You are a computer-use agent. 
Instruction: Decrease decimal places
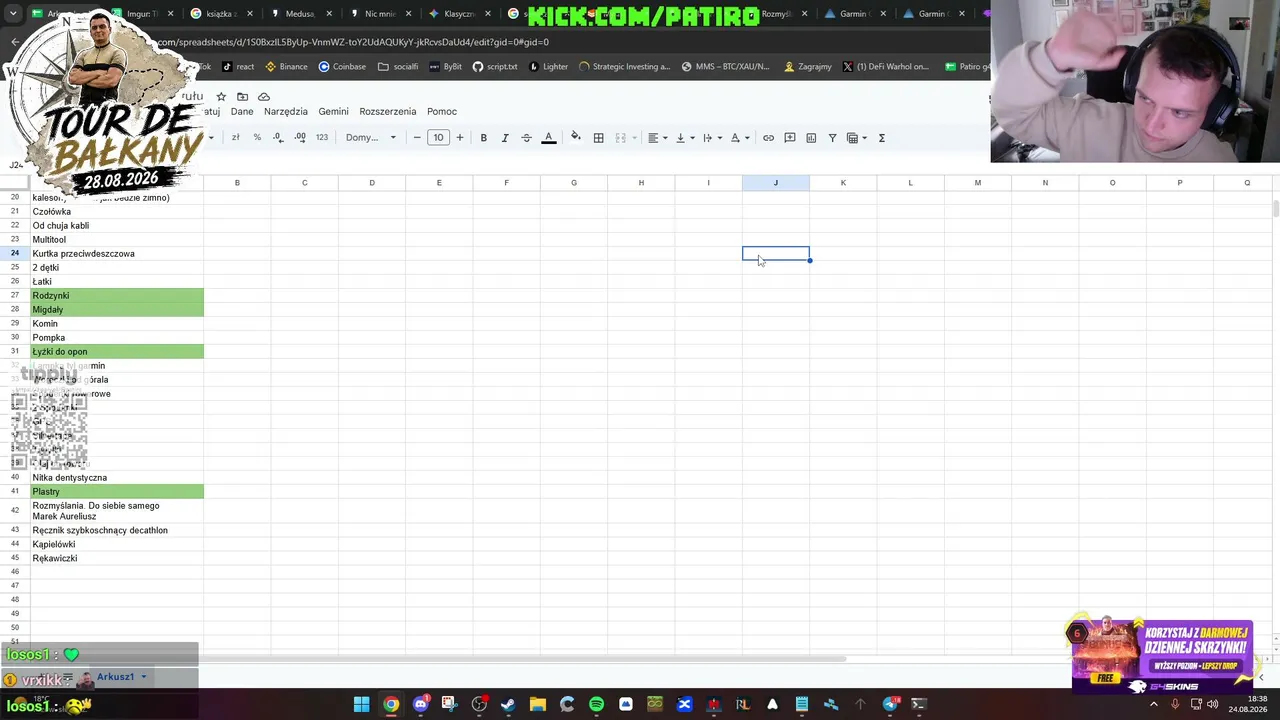click(278, 138)
